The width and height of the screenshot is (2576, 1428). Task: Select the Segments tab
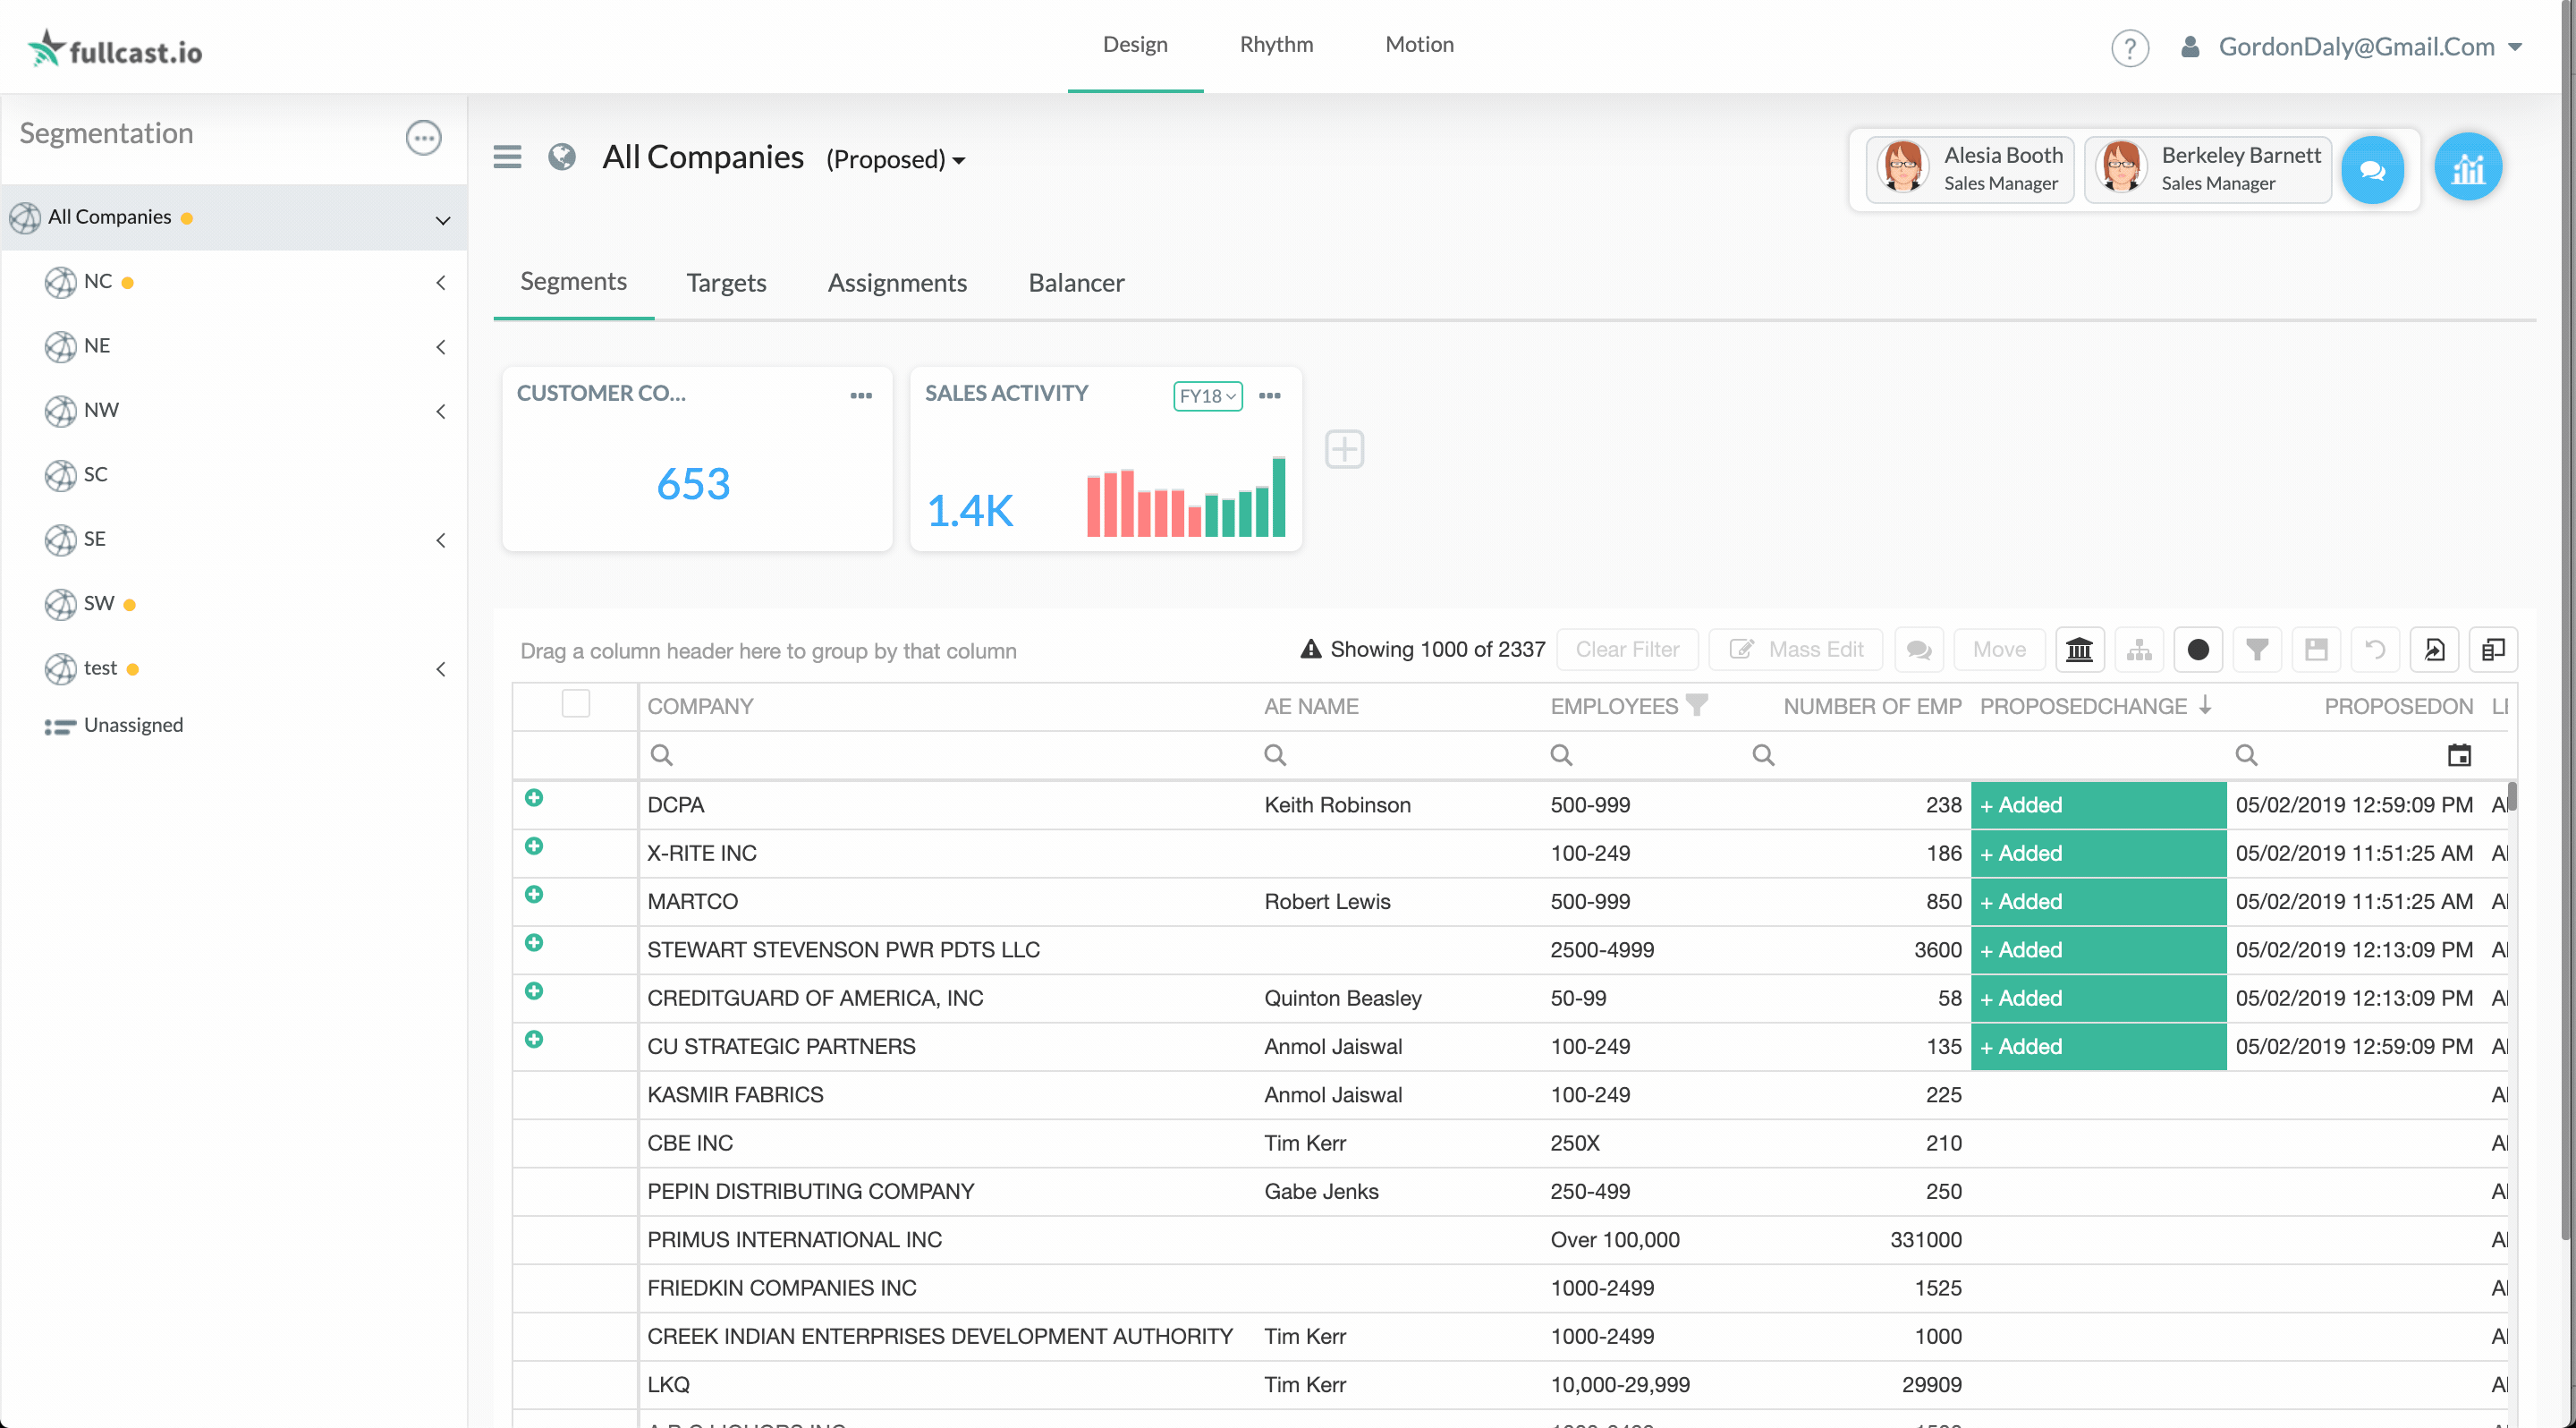pos(573,282)
